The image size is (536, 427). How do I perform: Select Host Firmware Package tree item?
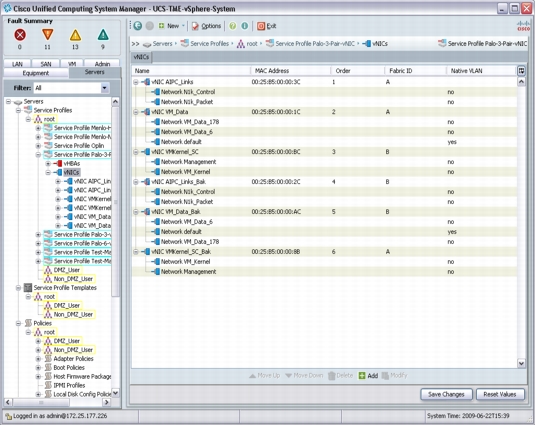tap(82, 377)
